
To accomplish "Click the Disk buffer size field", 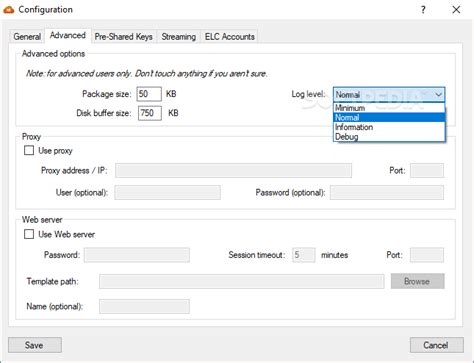I will [150, 113].
